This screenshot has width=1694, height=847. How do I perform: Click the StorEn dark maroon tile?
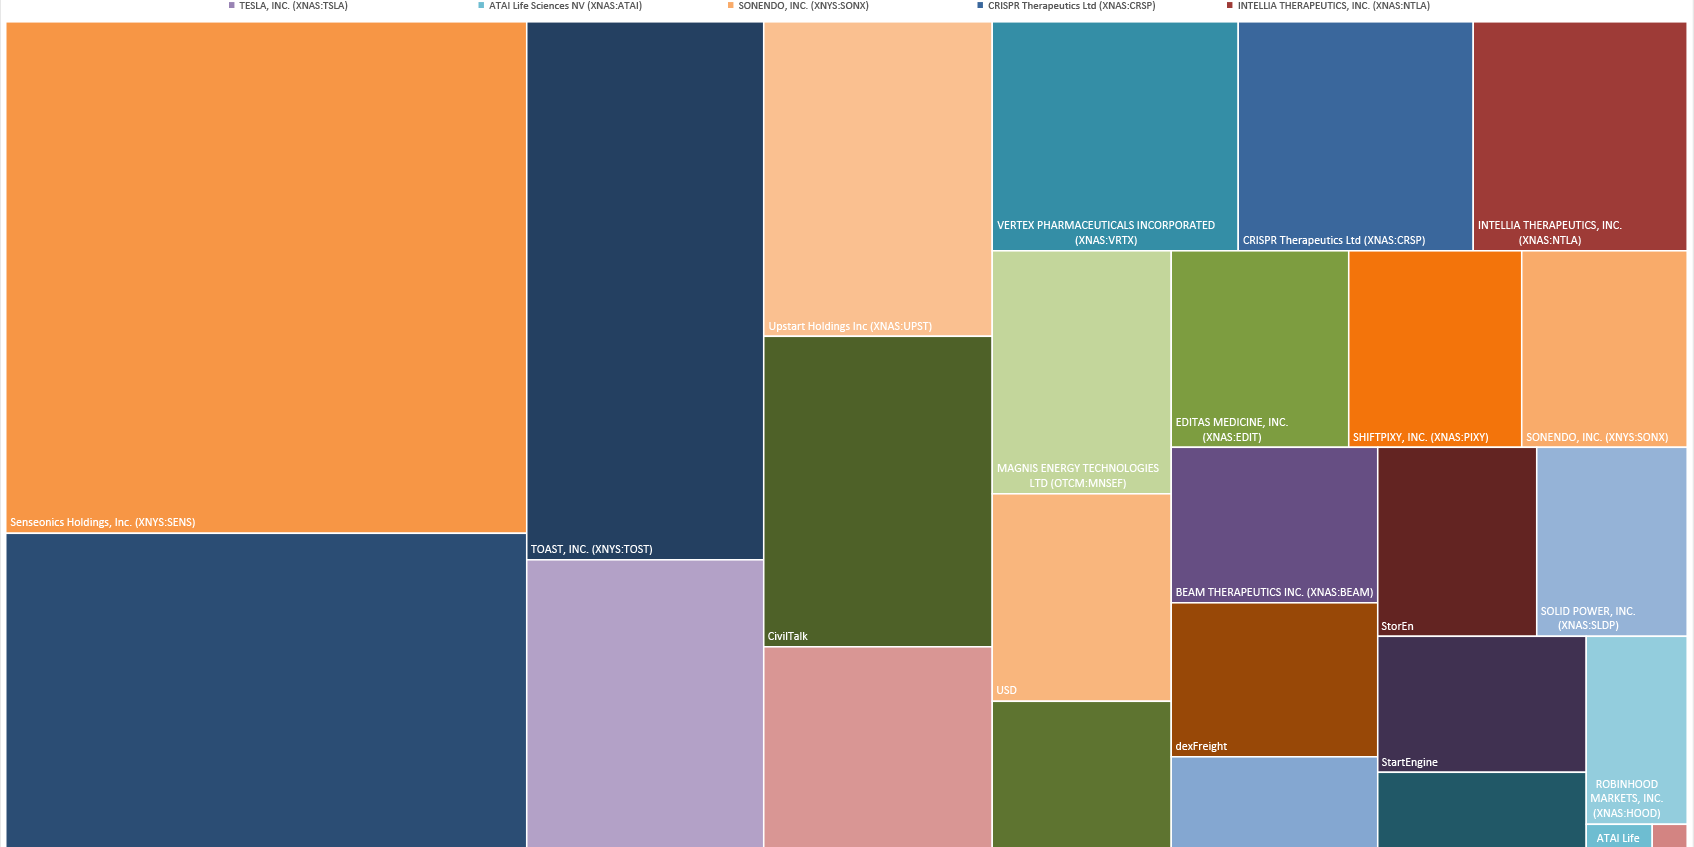coord(1456,540)
